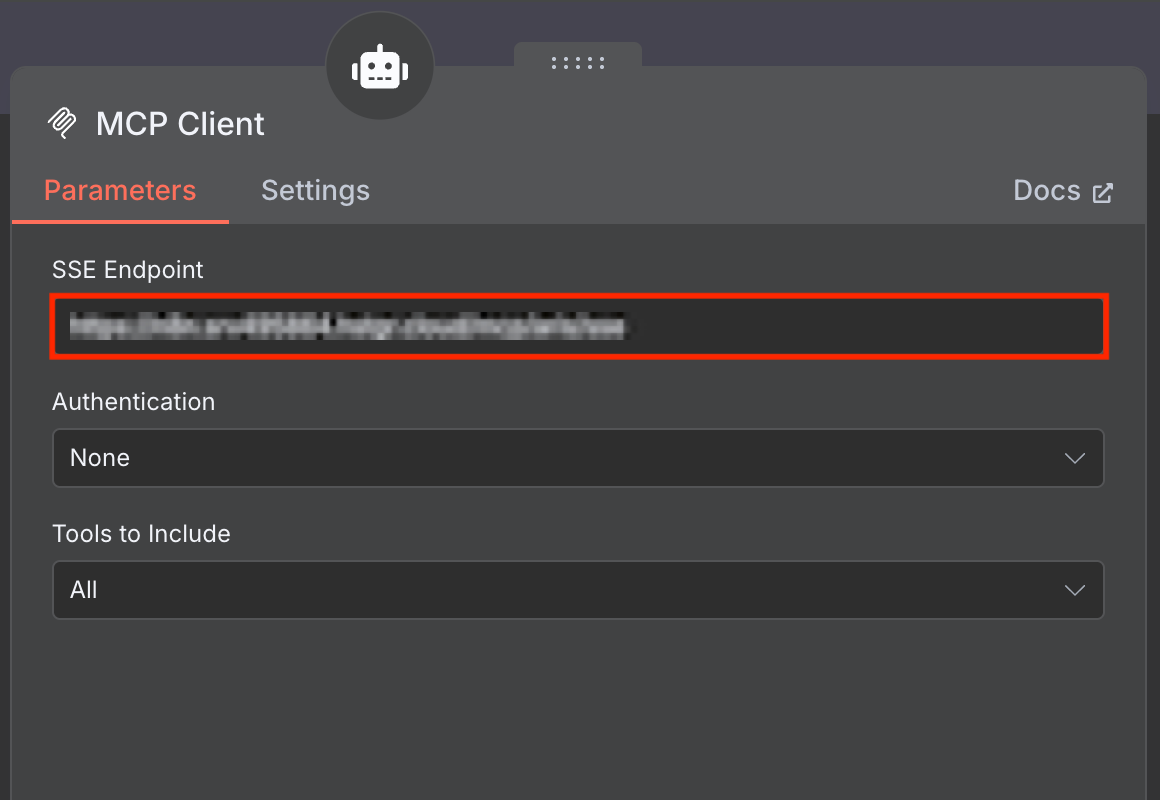Open the Authentication dropdown showing None

click(x=578, y=458)
